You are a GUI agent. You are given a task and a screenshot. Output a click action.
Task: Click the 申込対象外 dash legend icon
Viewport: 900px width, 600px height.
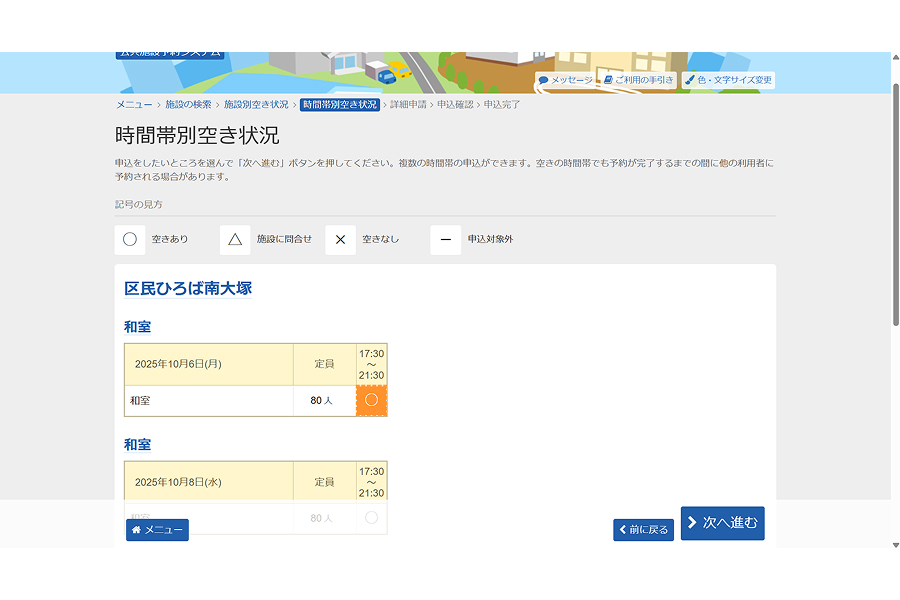click(445, 240)
